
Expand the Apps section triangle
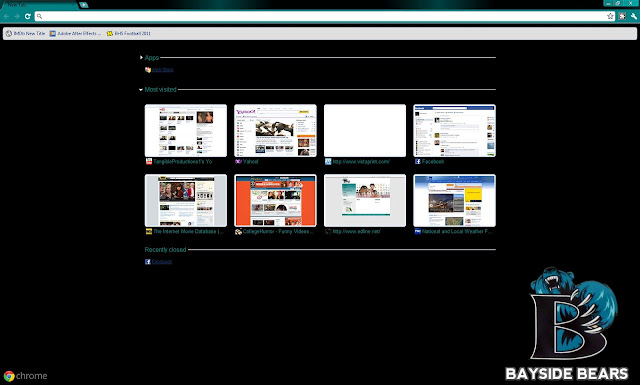point(141,58)
